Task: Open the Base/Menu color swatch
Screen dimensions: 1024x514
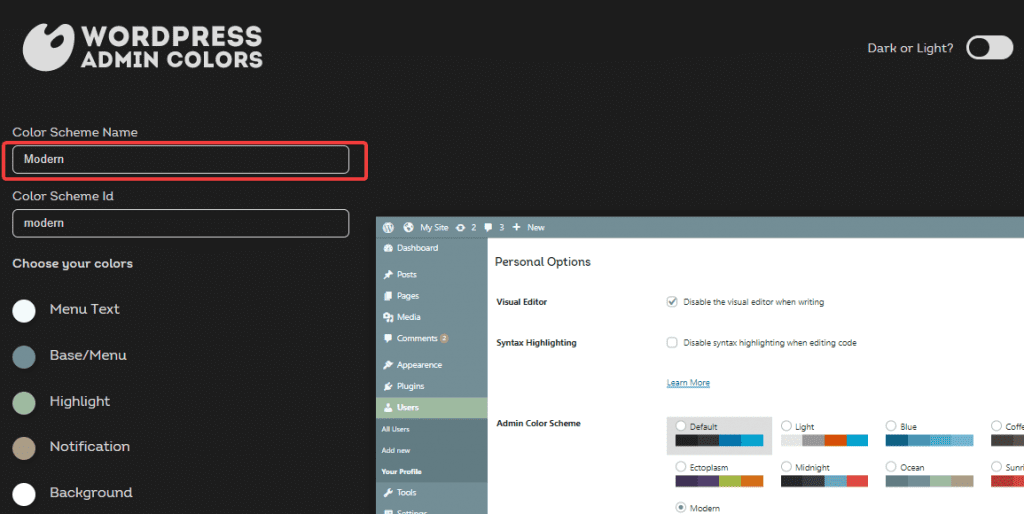Action: point(24,357)
